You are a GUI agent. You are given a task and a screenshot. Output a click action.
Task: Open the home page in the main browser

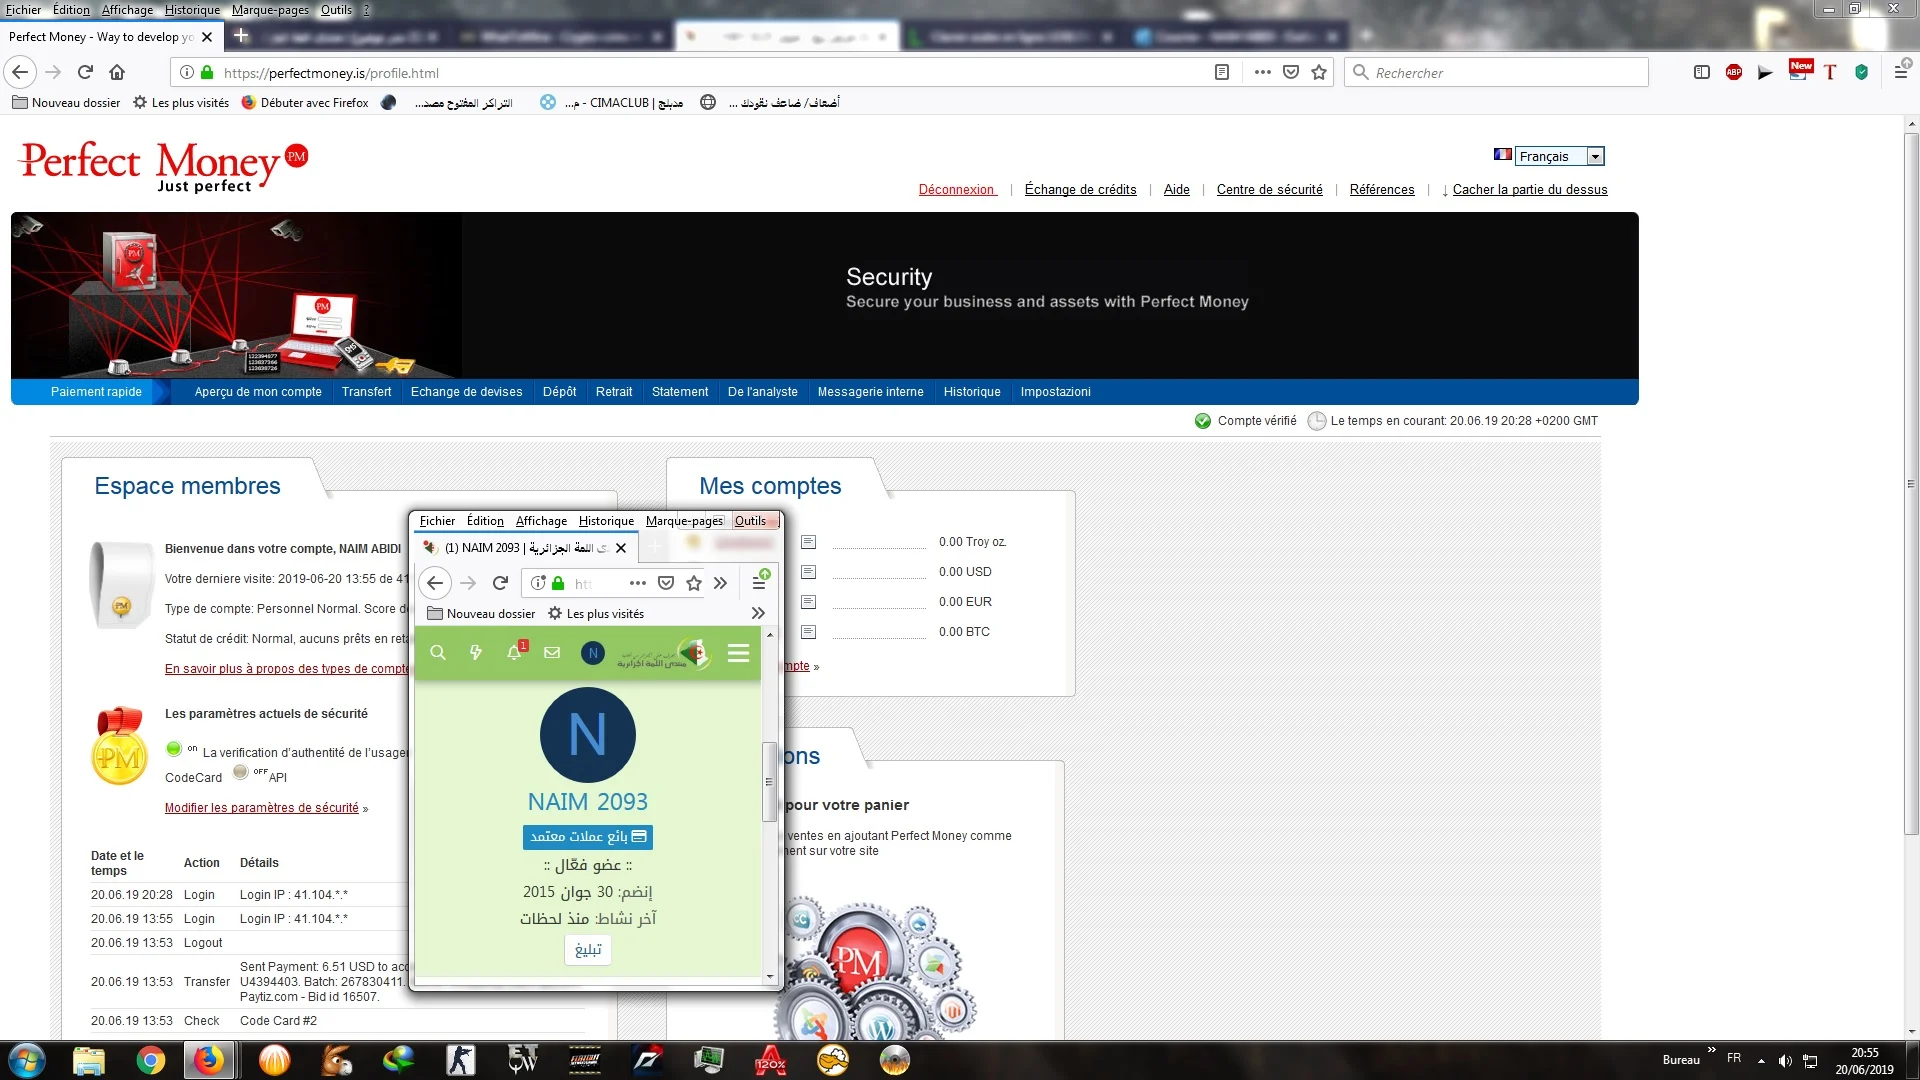(117, 72)
